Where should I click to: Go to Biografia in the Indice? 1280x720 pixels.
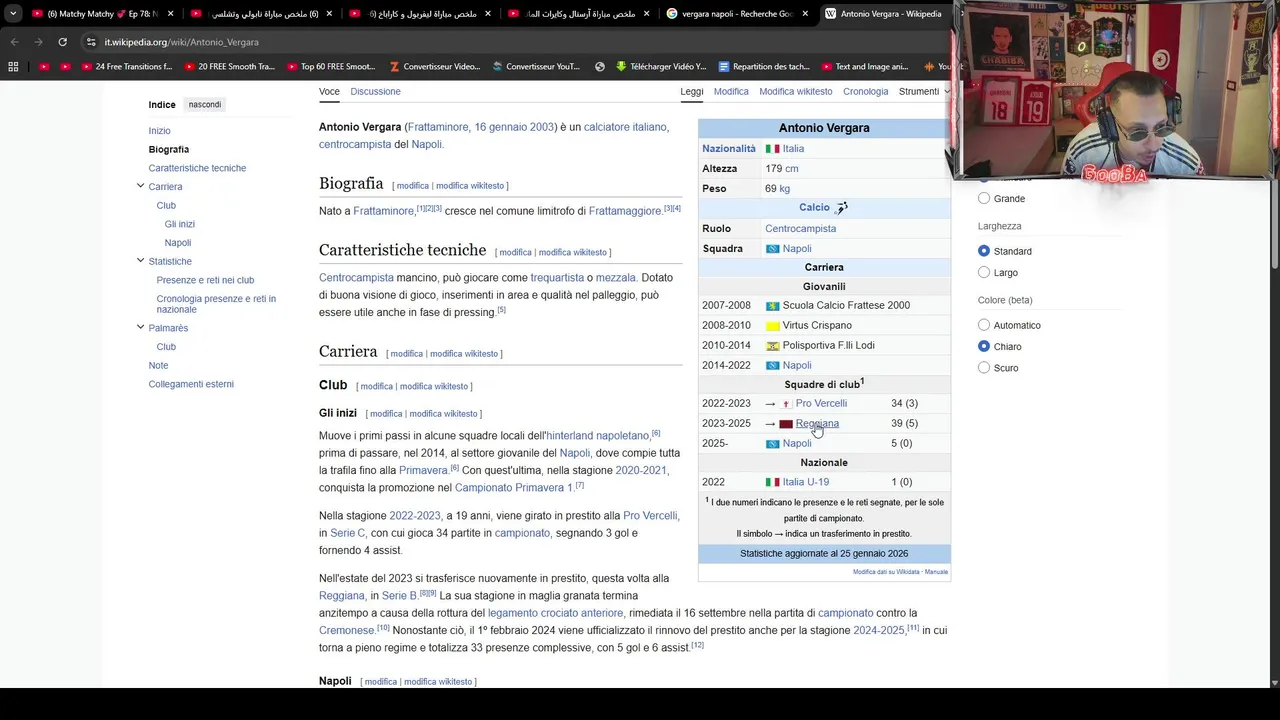click(x=169, y=149)
